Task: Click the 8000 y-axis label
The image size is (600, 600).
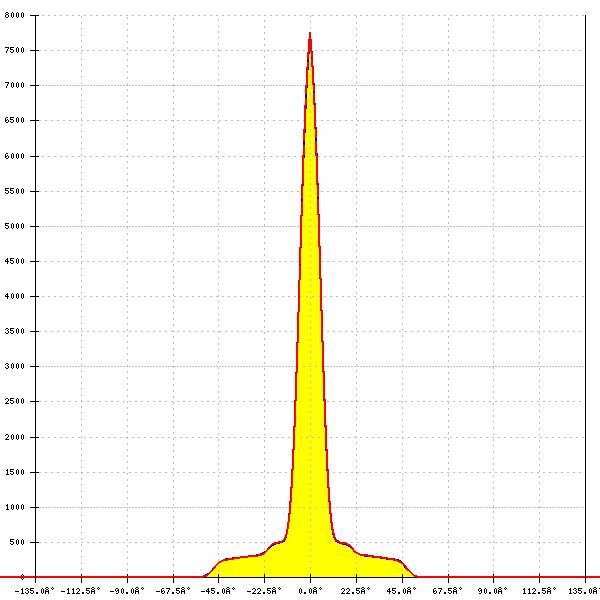Action: tap(15, 15)
